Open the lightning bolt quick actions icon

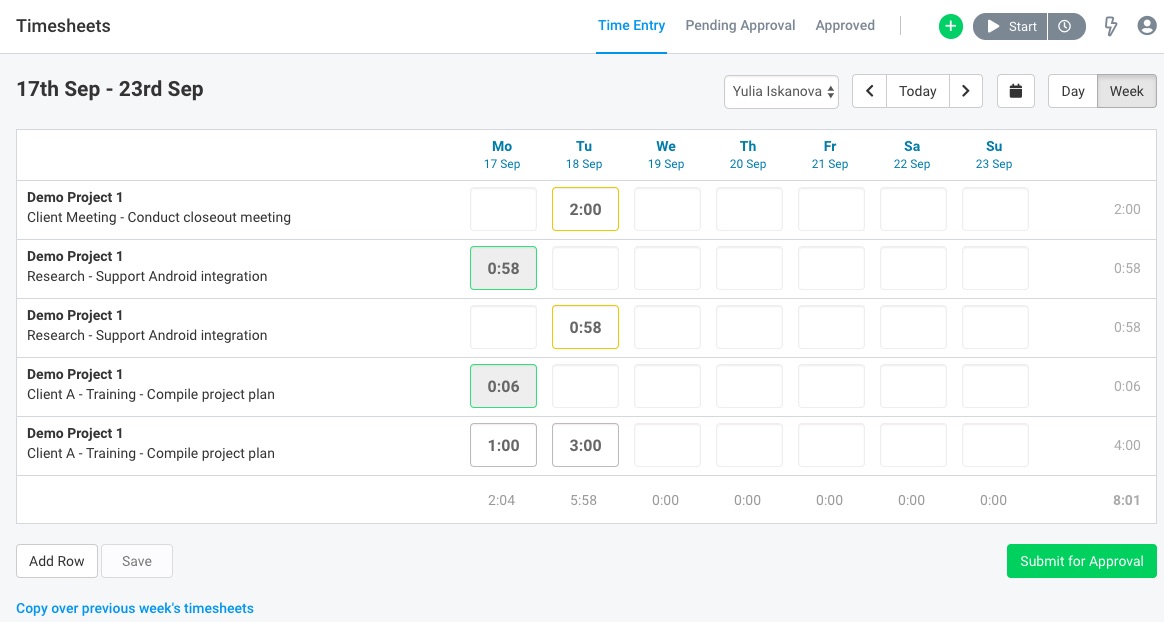pos(1111,26)
